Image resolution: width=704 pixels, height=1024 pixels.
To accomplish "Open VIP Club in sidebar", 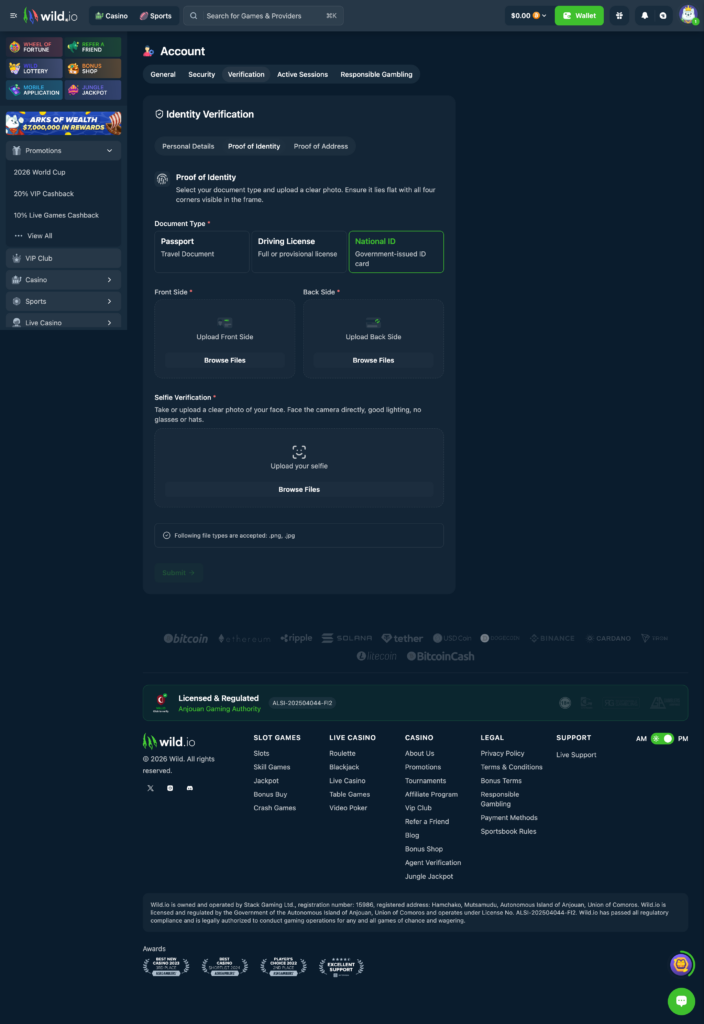I will click(63, 259).
